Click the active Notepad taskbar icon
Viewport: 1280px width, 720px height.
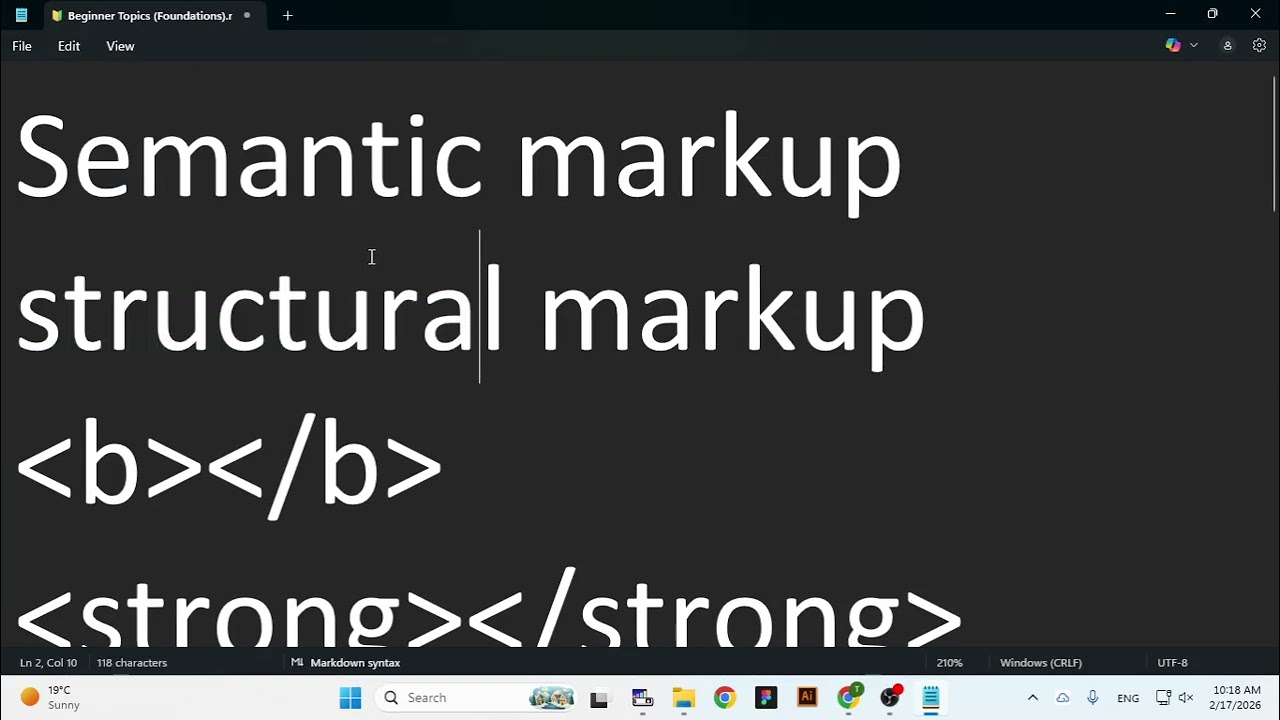click(931, 698)
